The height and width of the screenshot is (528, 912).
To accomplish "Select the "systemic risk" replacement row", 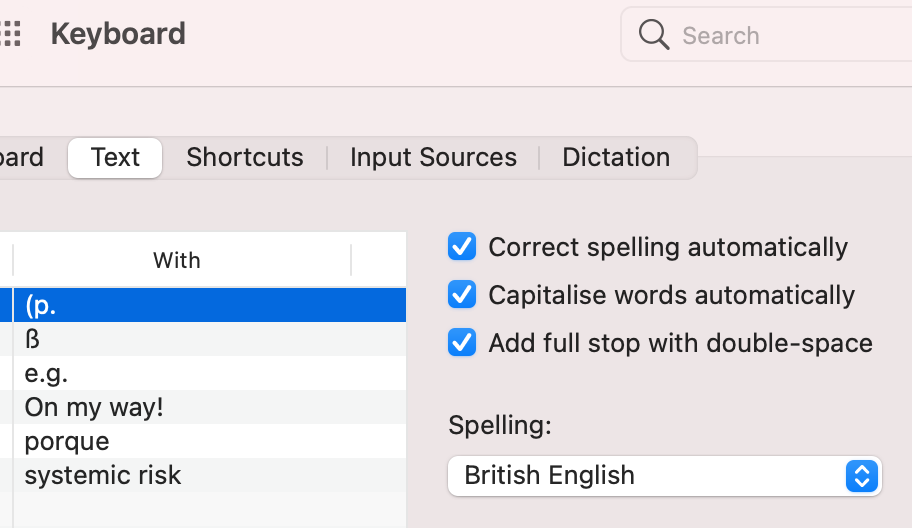I will [200, 476].
